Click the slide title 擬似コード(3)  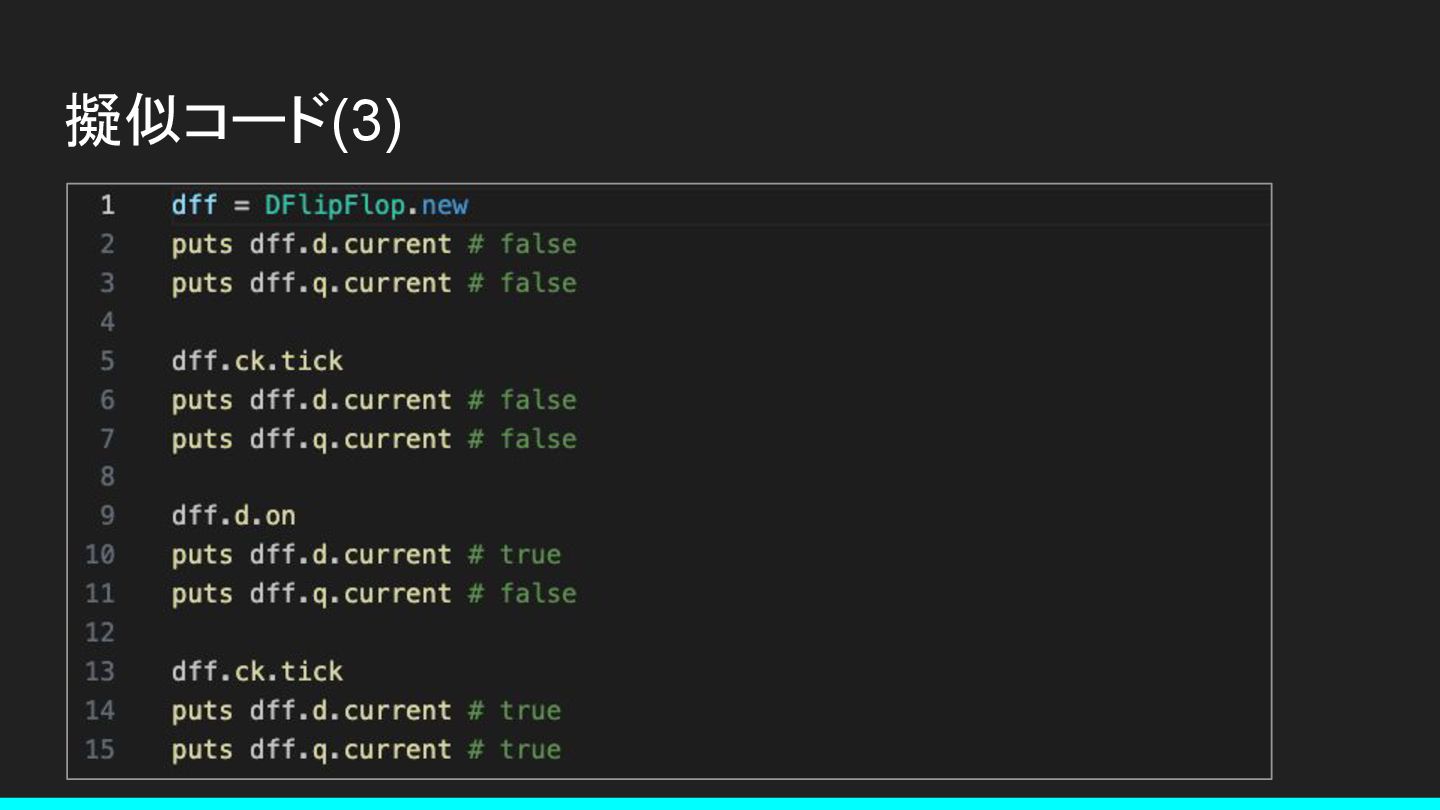click(234, 120)
